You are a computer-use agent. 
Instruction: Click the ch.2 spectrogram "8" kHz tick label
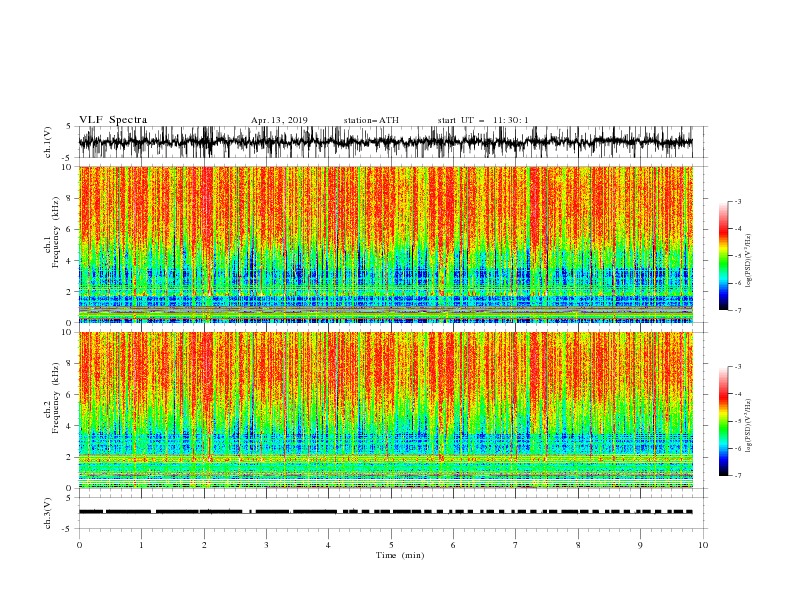coord(69,364)
